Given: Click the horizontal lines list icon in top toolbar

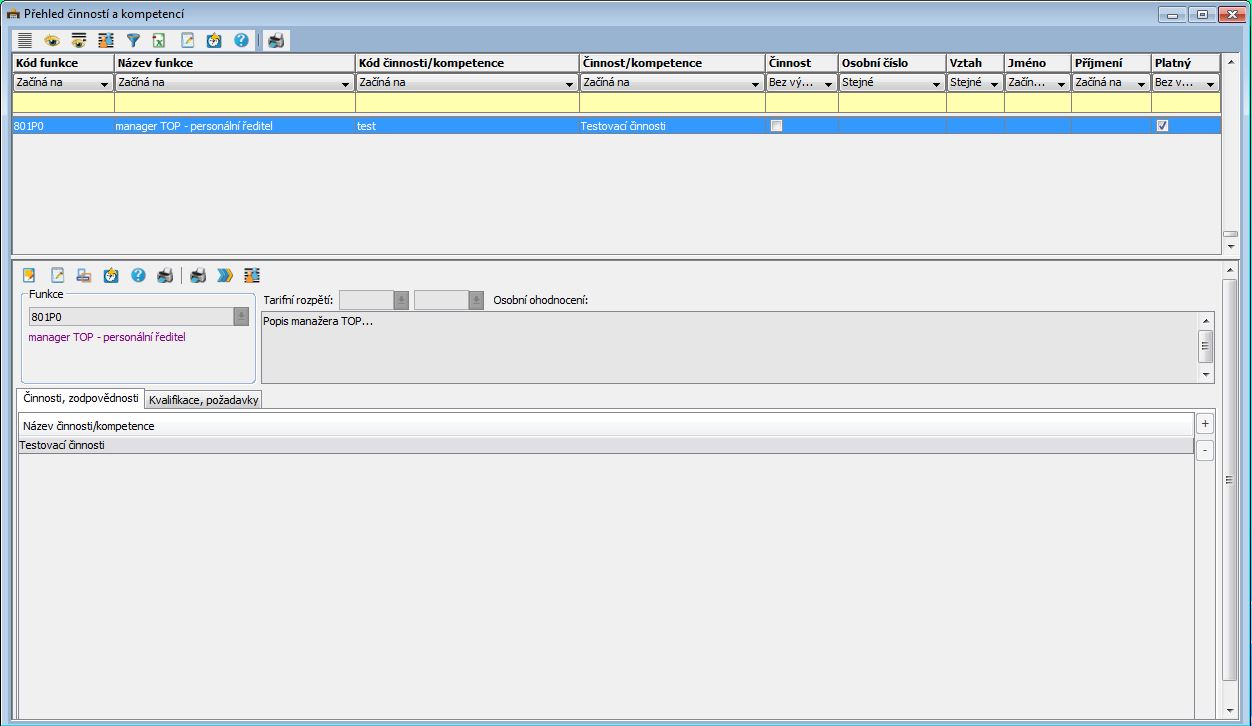Looking at the screenshot, I should 25,41.
